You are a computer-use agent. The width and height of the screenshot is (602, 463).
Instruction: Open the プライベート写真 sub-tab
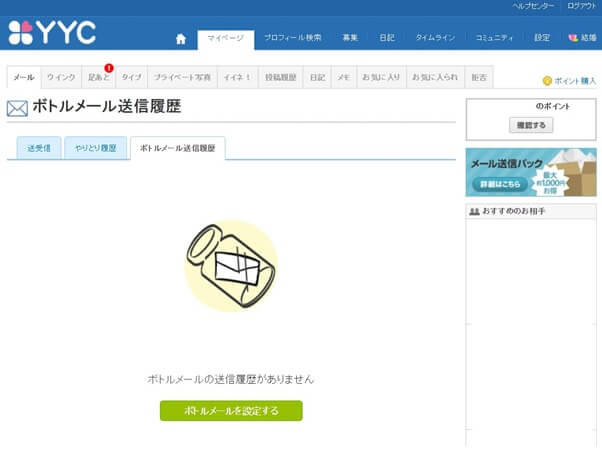coord(182,77)
